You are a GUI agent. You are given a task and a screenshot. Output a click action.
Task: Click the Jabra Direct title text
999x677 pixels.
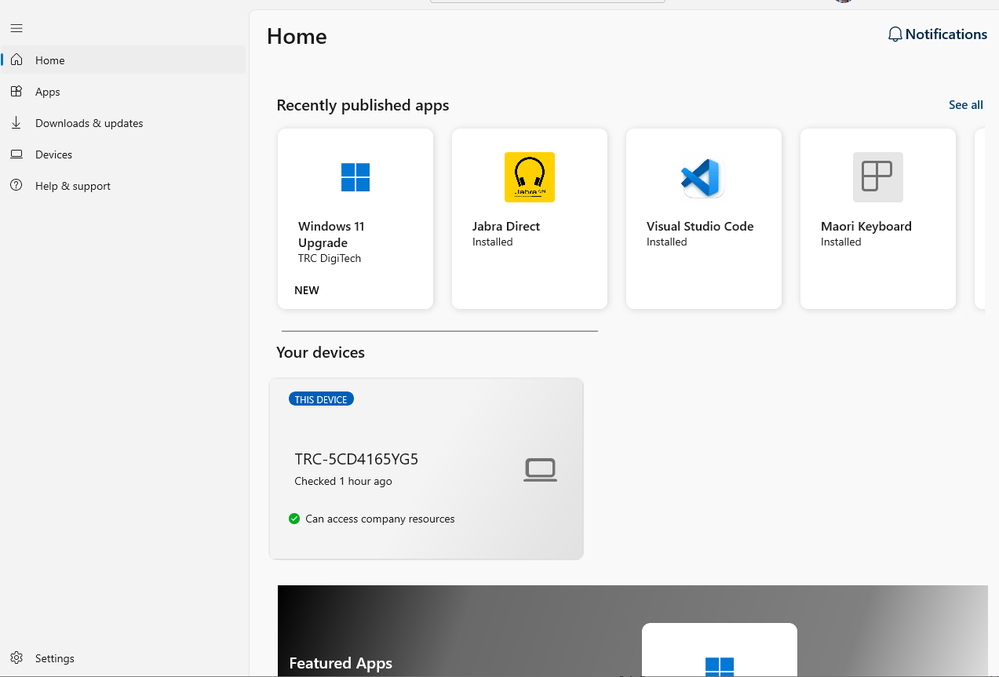pyautogui.click(x=506, y=226)
